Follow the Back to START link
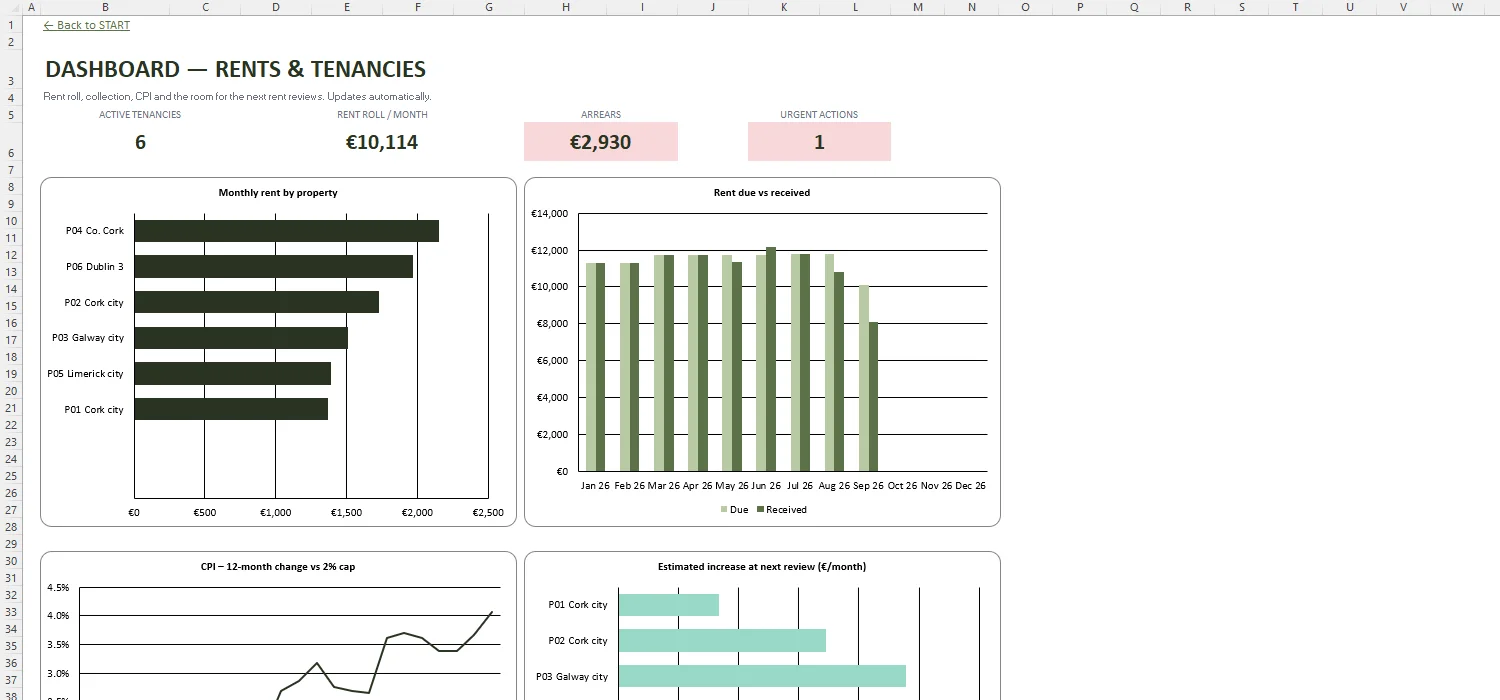Screen dimensions: 1500x700 click(x=87, y=25)
